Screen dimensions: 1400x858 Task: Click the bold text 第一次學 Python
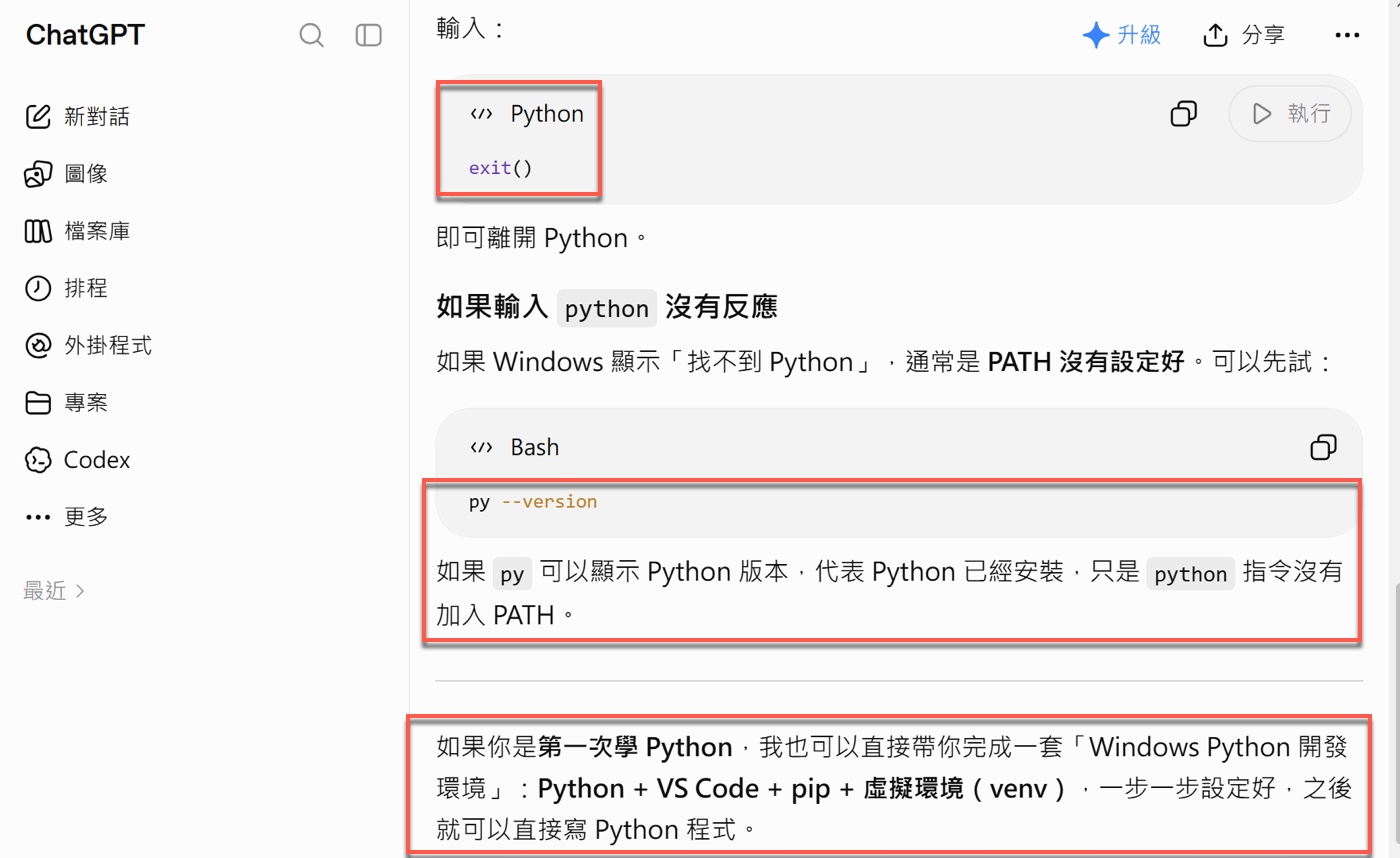pos(634,746)
